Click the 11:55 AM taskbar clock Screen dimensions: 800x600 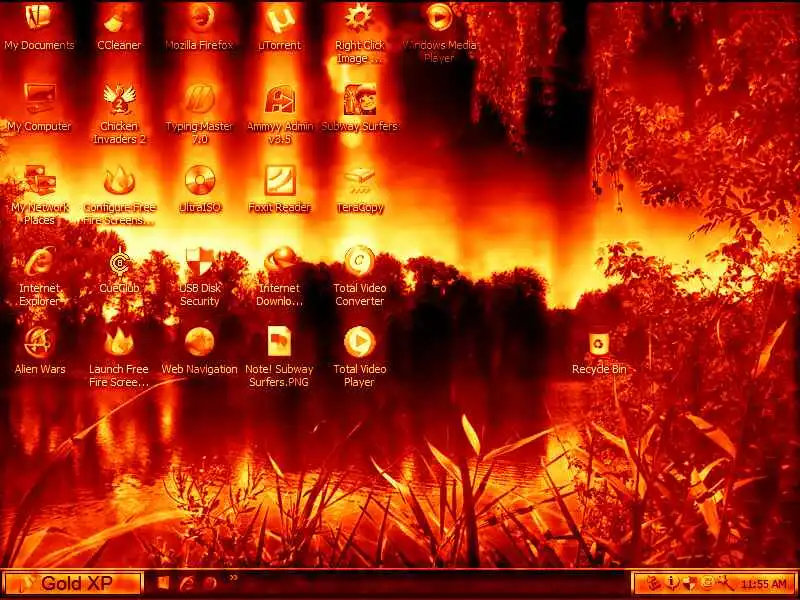764,584
